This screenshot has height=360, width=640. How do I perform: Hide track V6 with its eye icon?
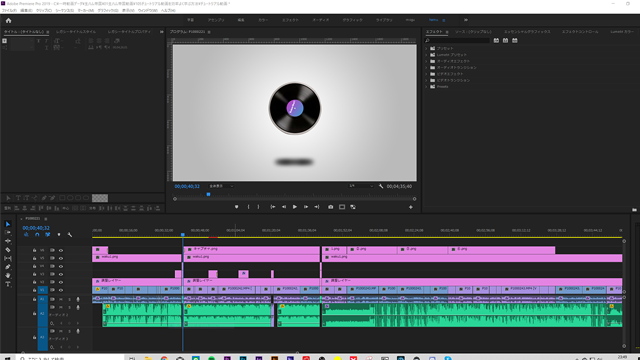(x=61, y=250)
